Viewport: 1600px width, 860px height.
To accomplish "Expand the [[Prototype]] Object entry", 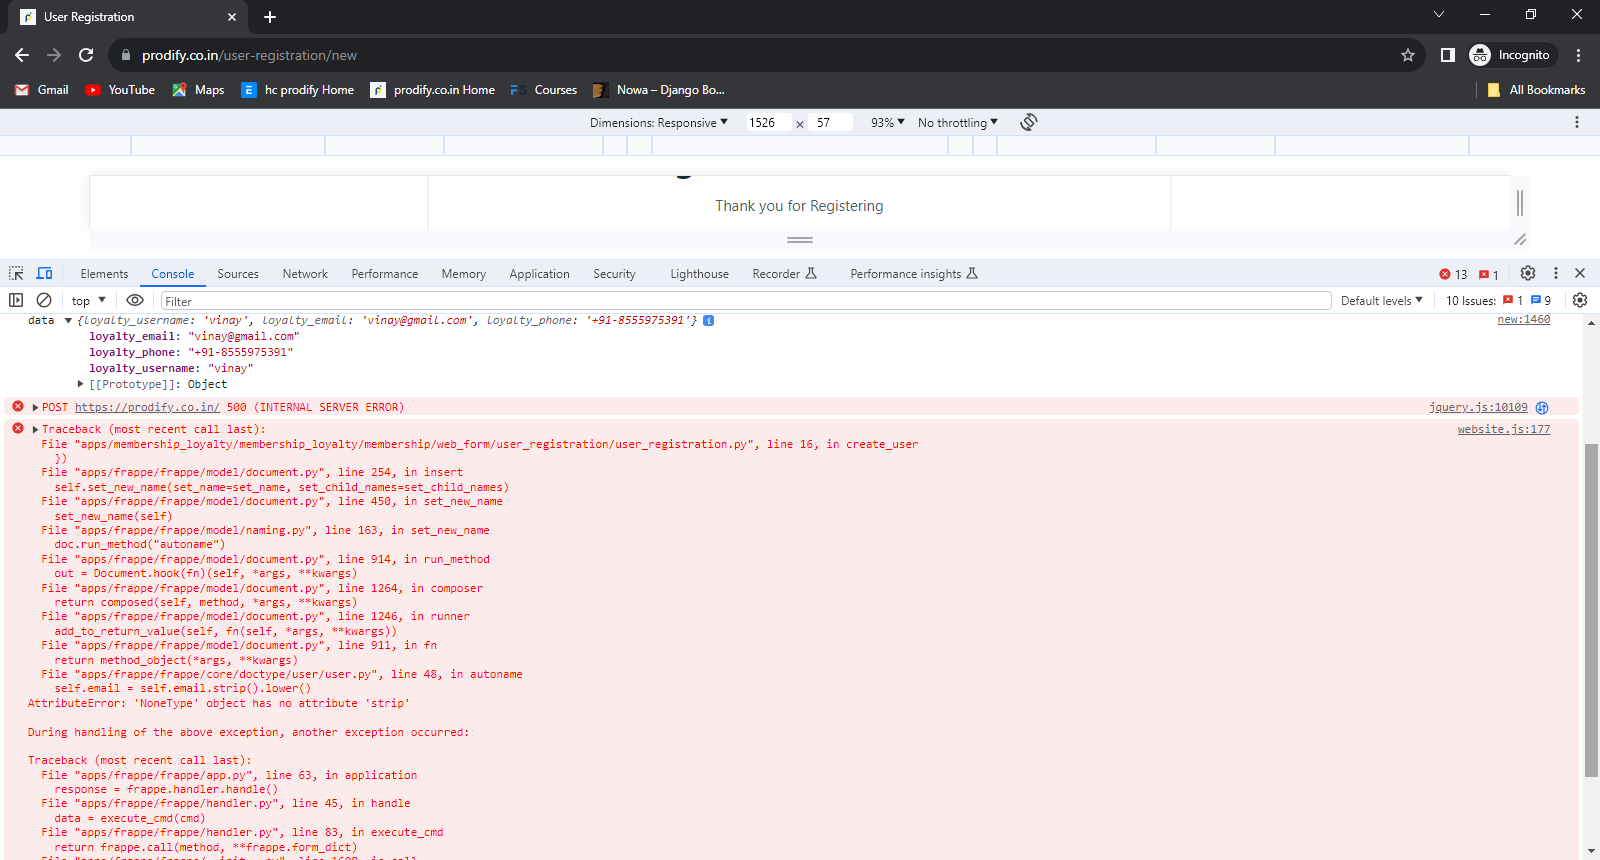I will 81,384.
